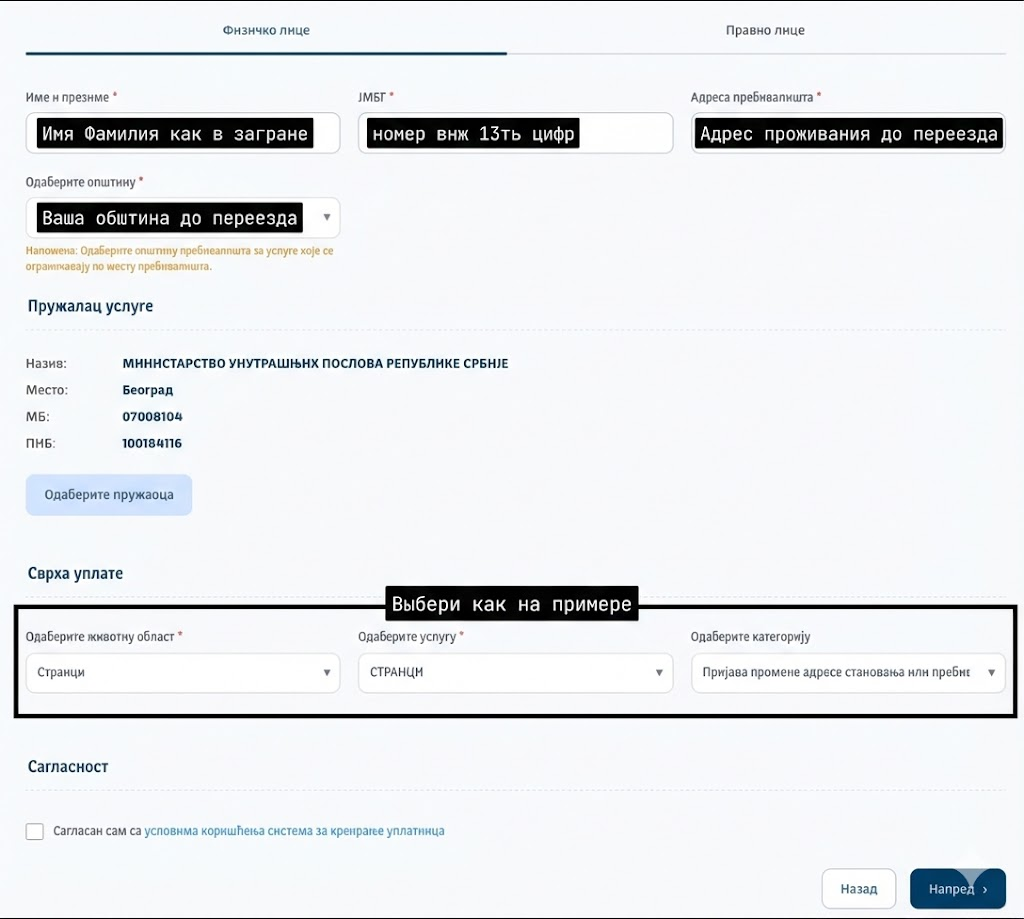This screenshot has width=1024, height=919.
Task: Switch to the Физичко лице tab
Action: 266,30
